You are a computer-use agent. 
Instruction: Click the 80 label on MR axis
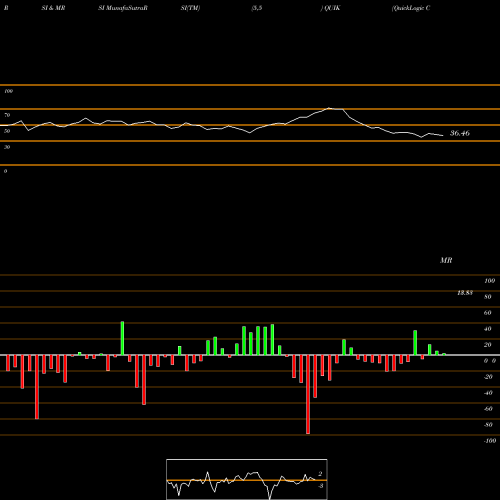pyautogui.click(x=488, y=297)
